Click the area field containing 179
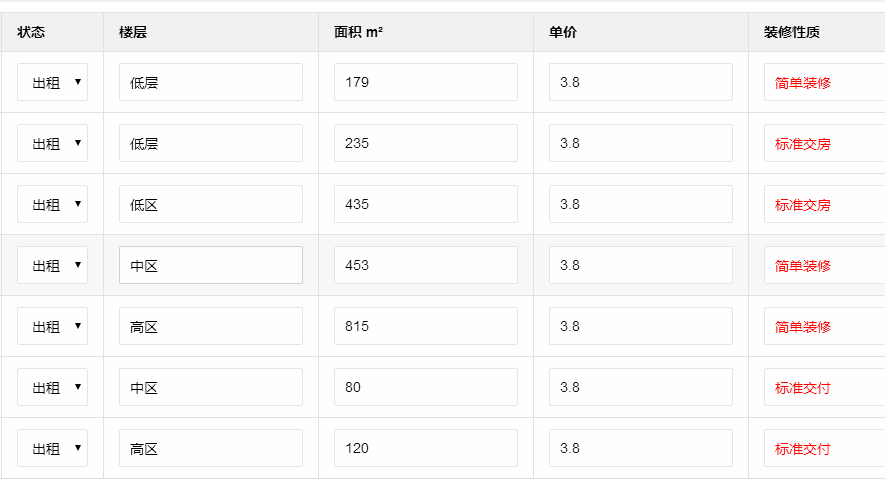The height and width of the screenshot is (482, 885). click(x=425, y=82)
